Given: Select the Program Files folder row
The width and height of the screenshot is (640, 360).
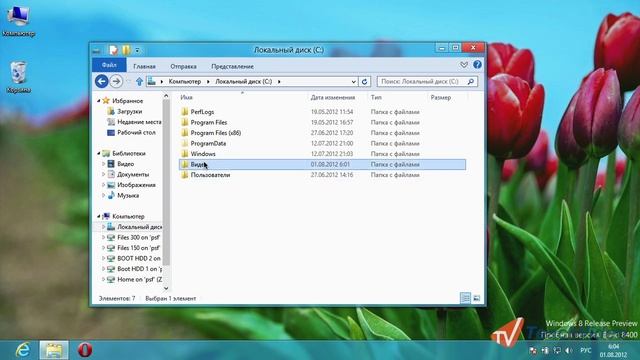Looking at the screenshot, I should click(322, 122).
